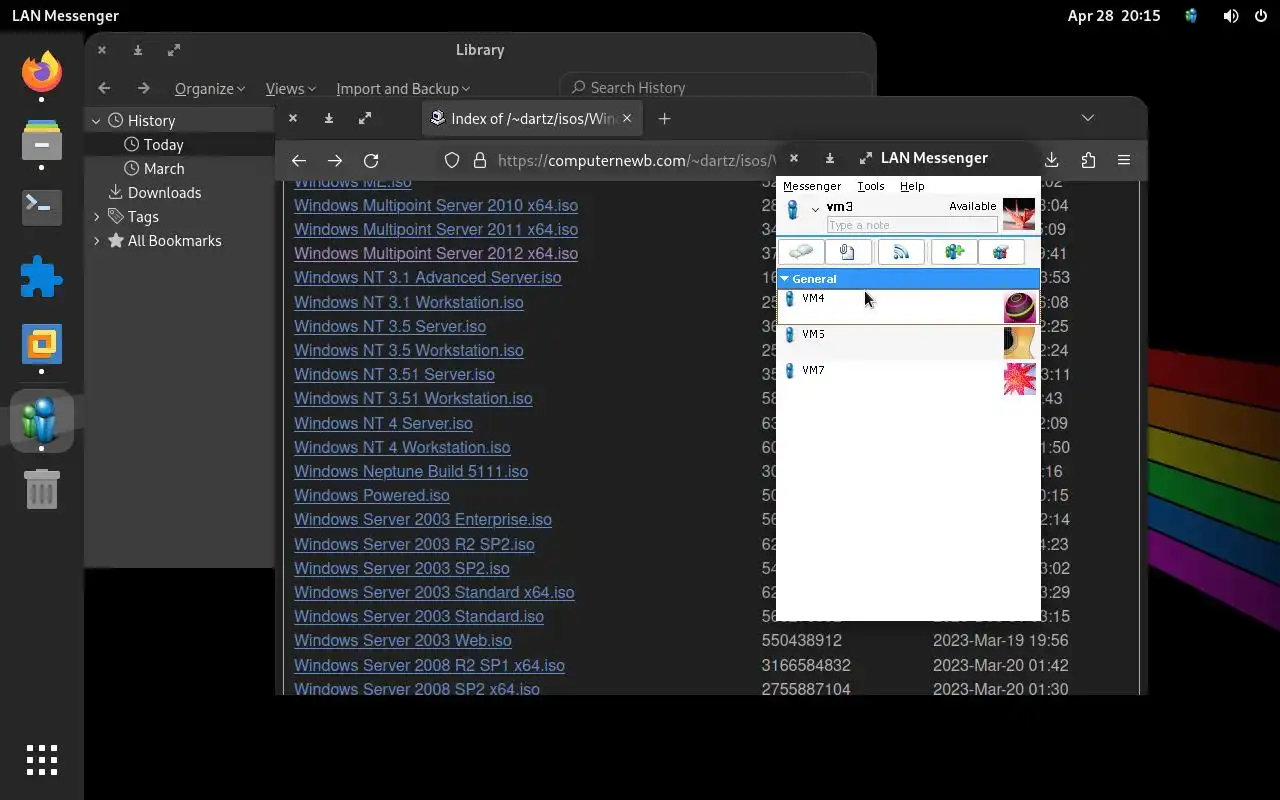Start a conversation using the chat bubbles icon
The height and width of the screenshot is (800, 1280).
(801, 252)
